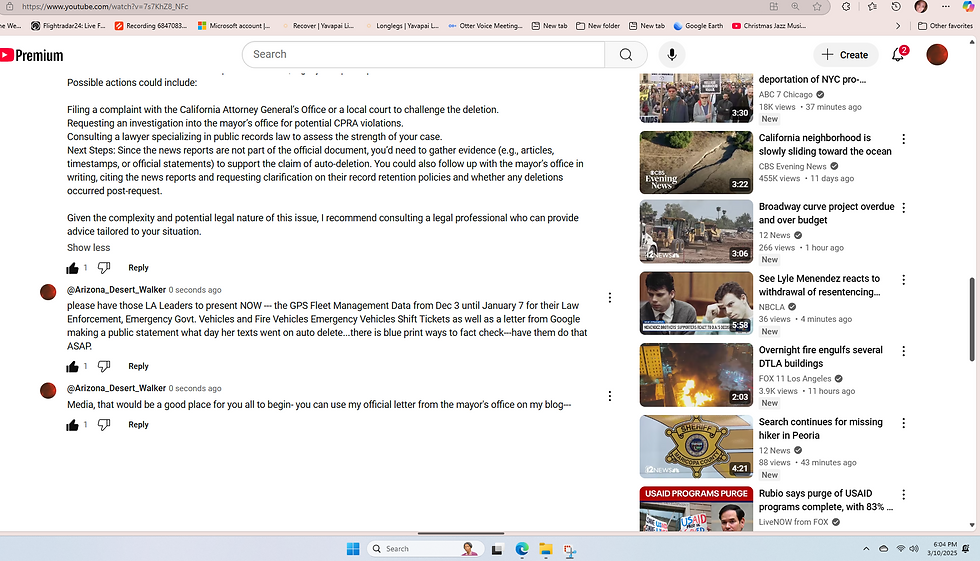This screenshot has height=561, width=980.
Task: Open the California neighborhood sliding video thumbnail
Action: [x=696, y=162]
